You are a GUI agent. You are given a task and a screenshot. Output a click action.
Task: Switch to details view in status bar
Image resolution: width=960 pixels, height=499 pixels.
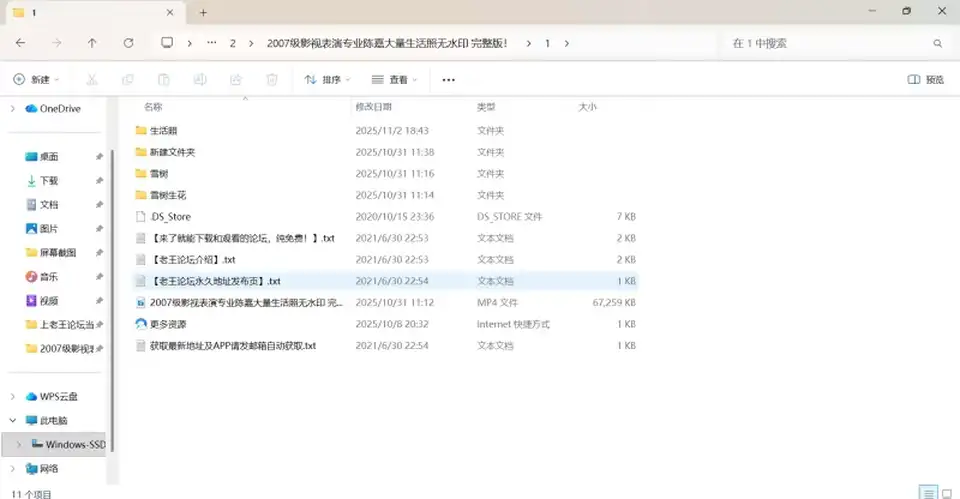(928, 493)
